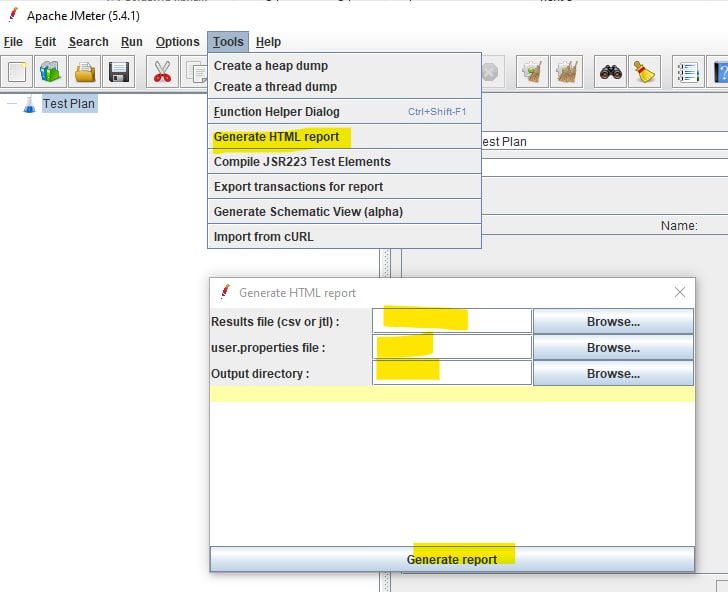
Task: Select Compile JSR223 Test Elements
Action: tap(344, 162)
